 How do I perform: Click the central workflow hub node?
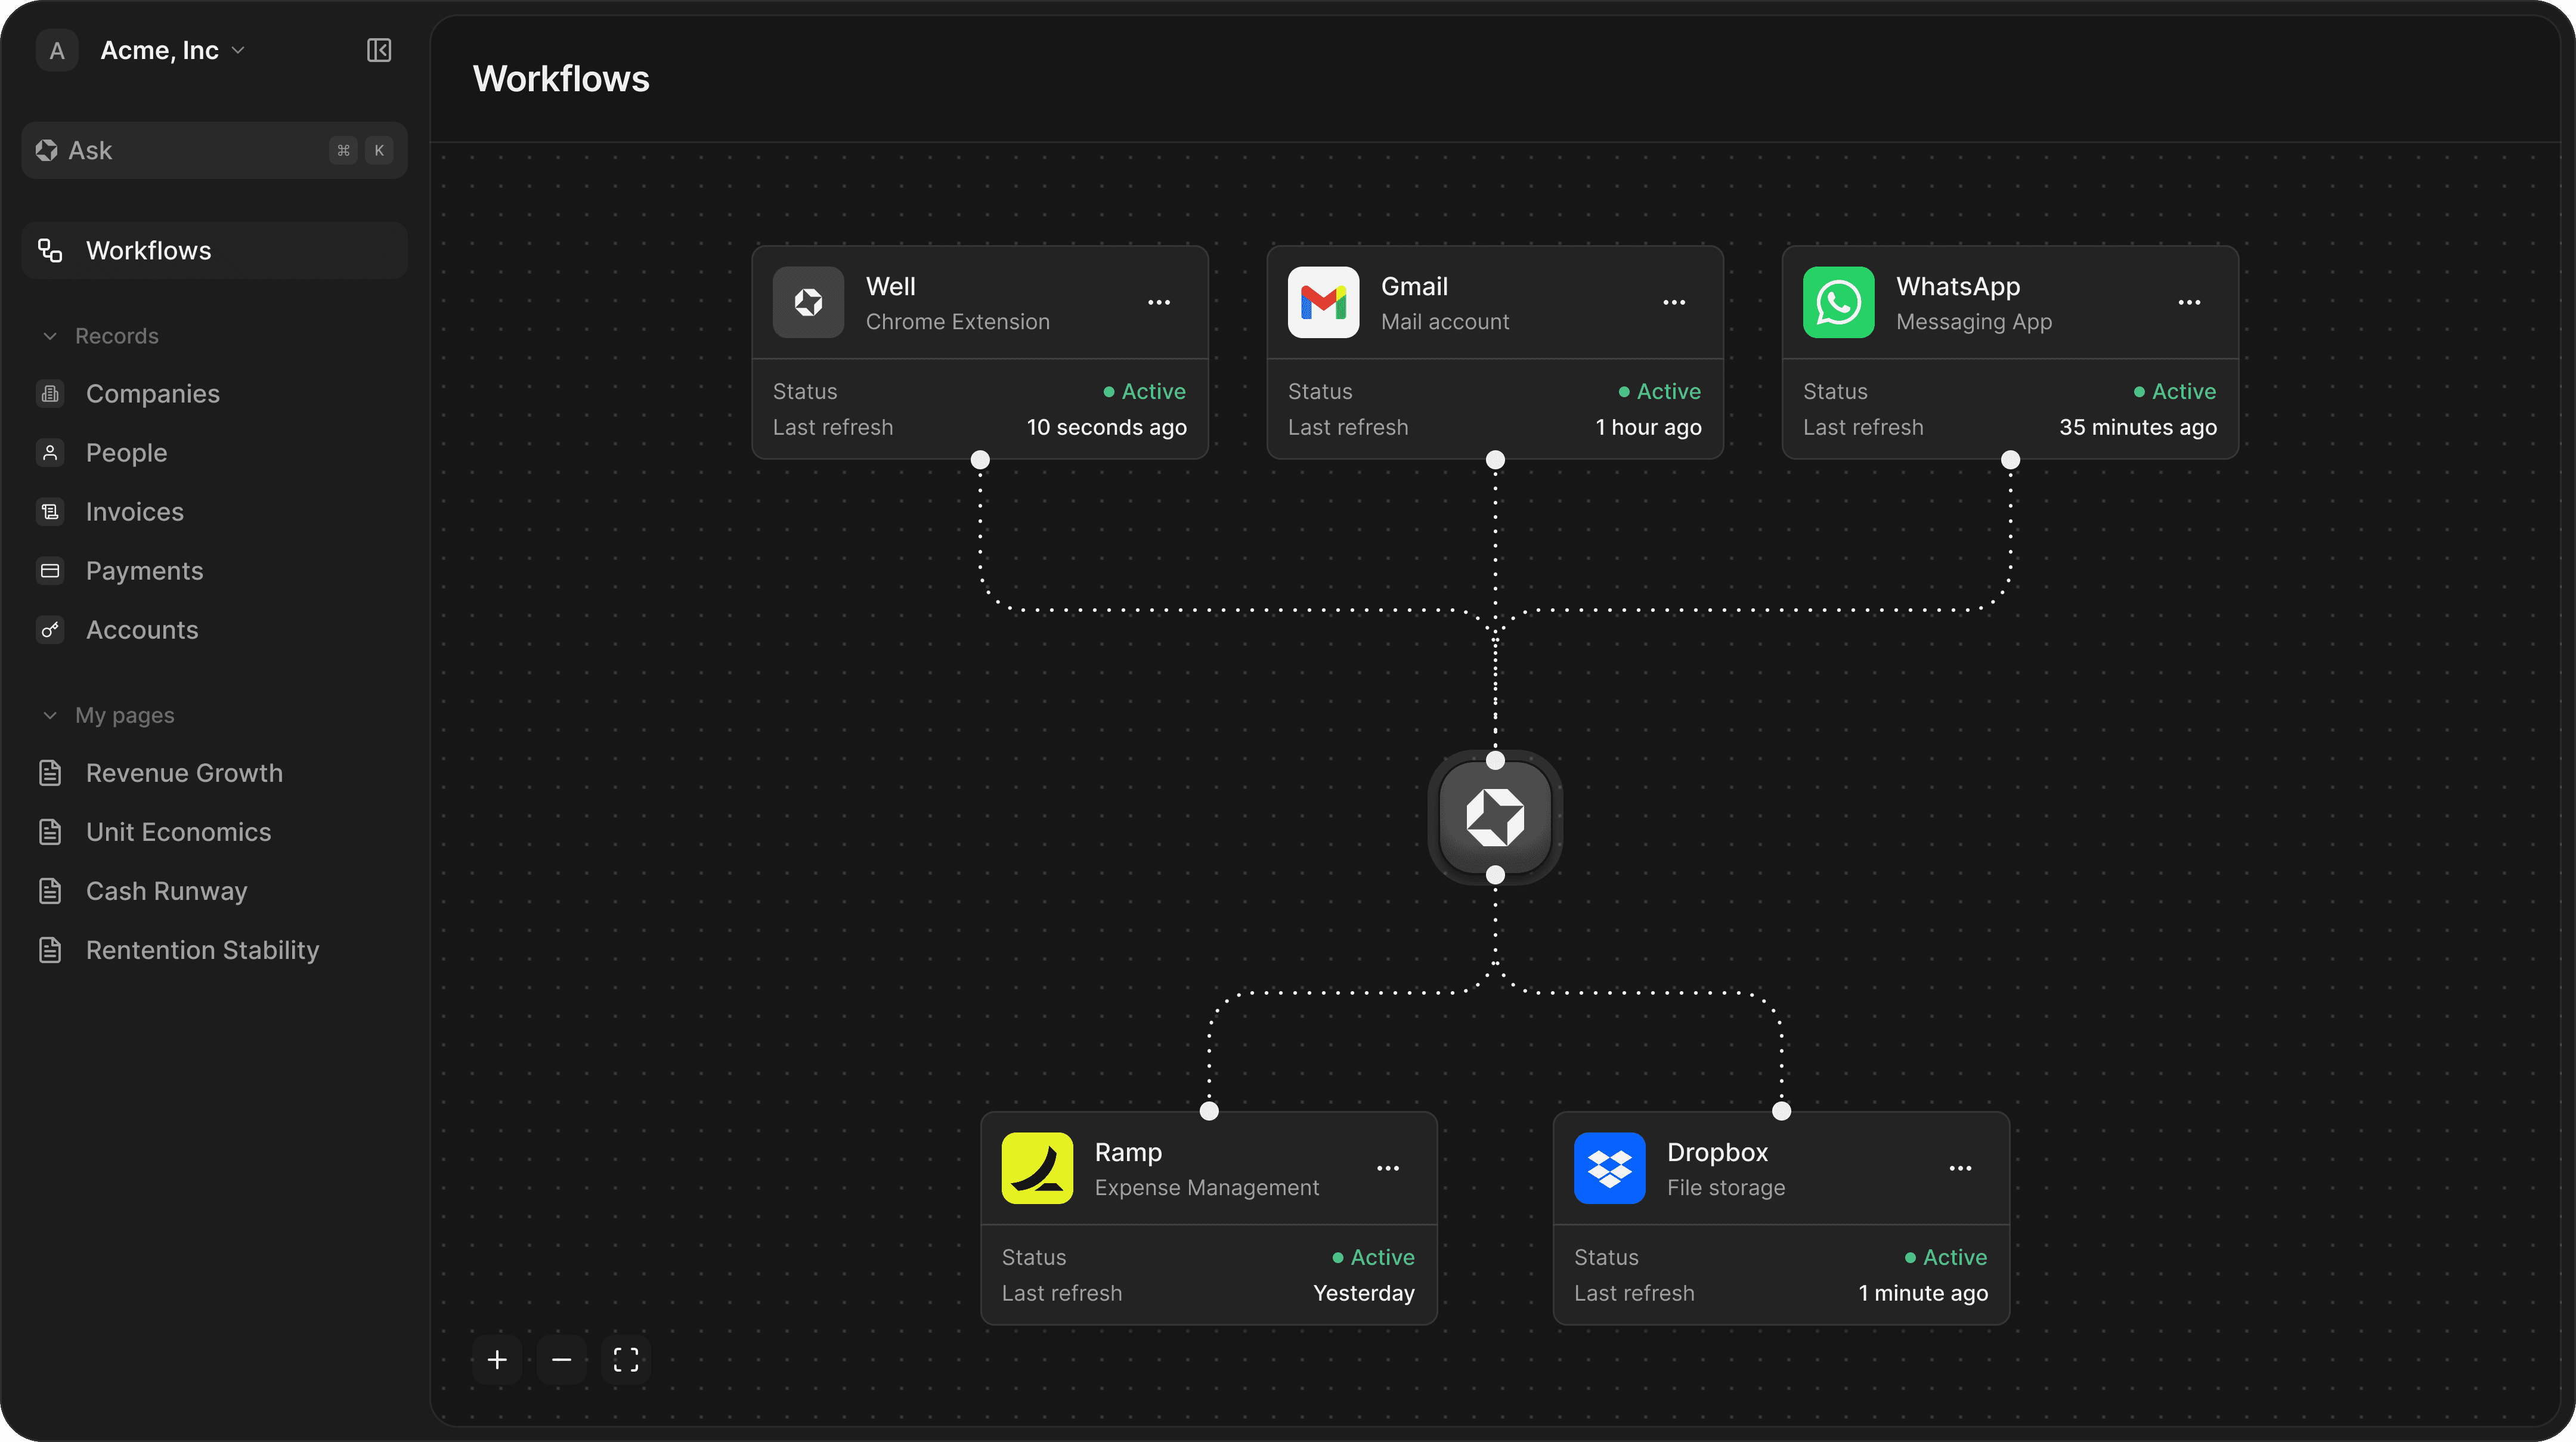[1494, 818]
